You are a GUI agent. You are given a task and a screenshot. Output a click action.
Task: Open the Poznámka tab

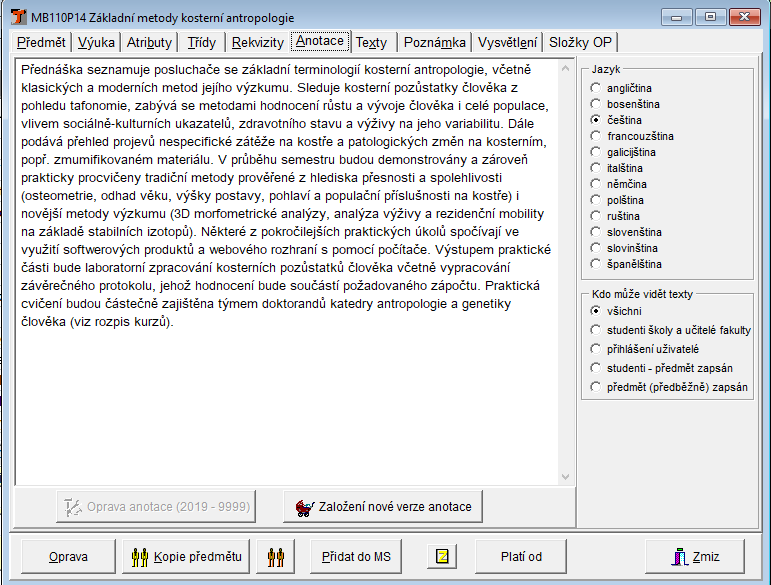pyautogui.click(x=436, y=42)
